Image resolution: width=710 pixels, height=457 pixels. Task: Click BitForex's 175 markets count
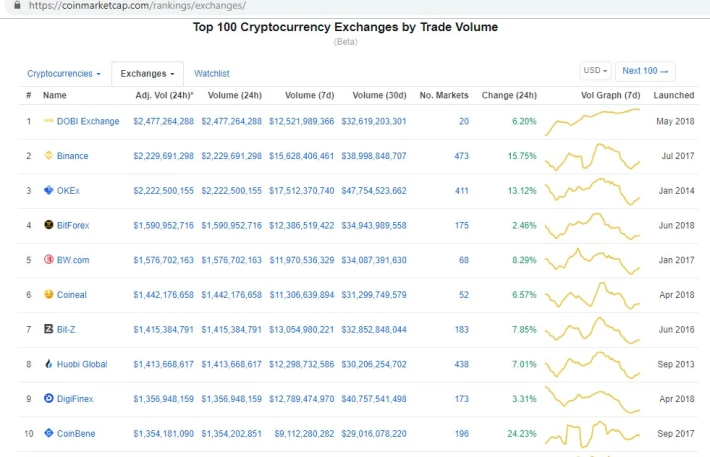coord(461,225)
